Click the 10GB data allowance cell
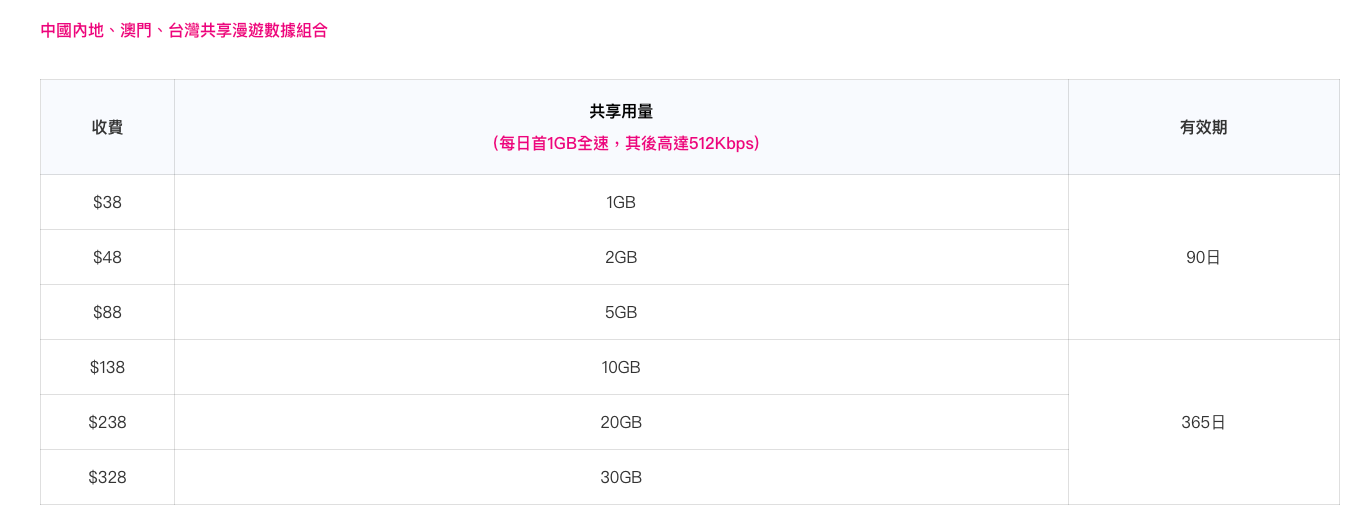Viewport: 1372px width, 512px height. click(621, 367)
